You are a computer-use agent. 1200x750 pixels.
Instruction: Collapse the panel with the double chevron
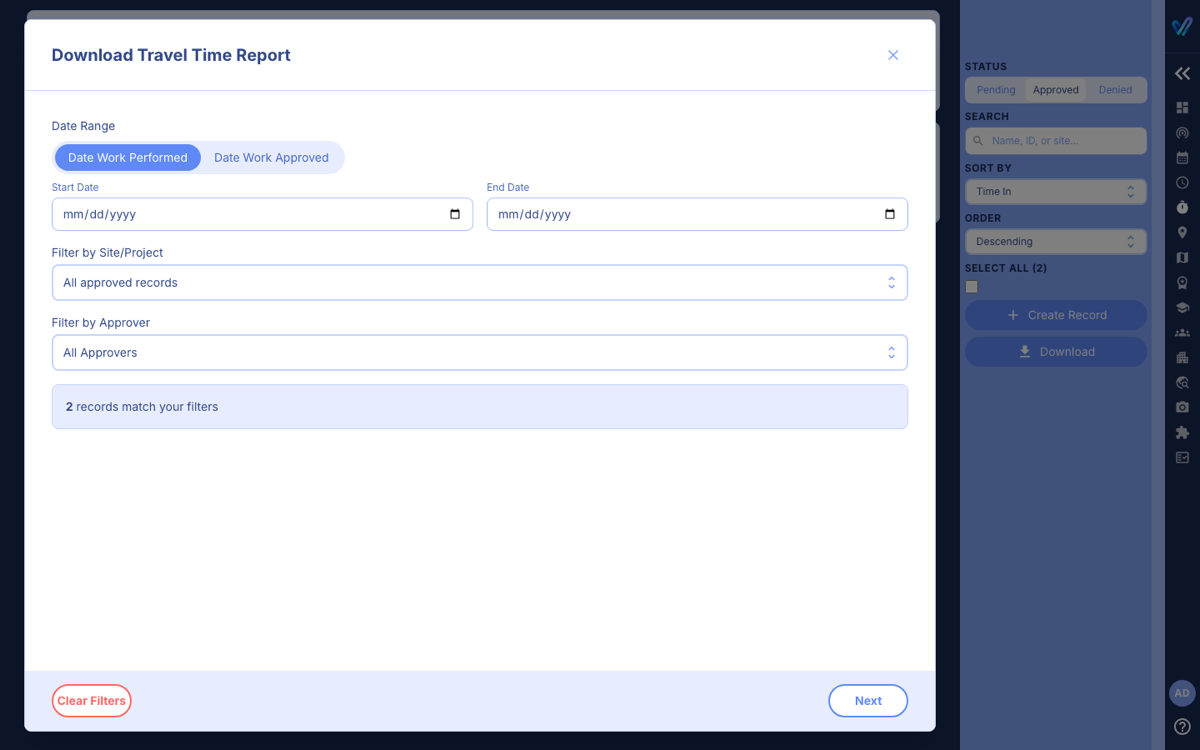(1182, 74)
